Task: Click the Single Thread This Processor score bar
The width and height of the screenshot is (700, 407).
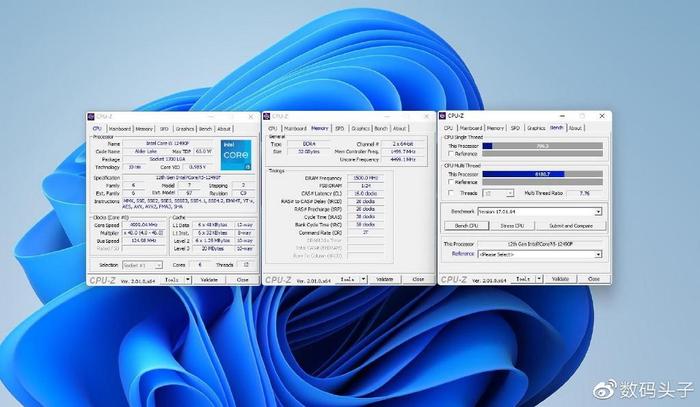Action: tap(542, 146)
